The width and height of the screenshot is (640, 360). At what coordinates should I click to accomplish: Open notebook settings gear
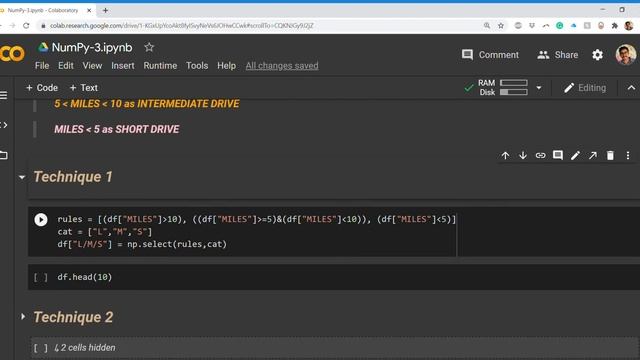[x=598, y=55]
